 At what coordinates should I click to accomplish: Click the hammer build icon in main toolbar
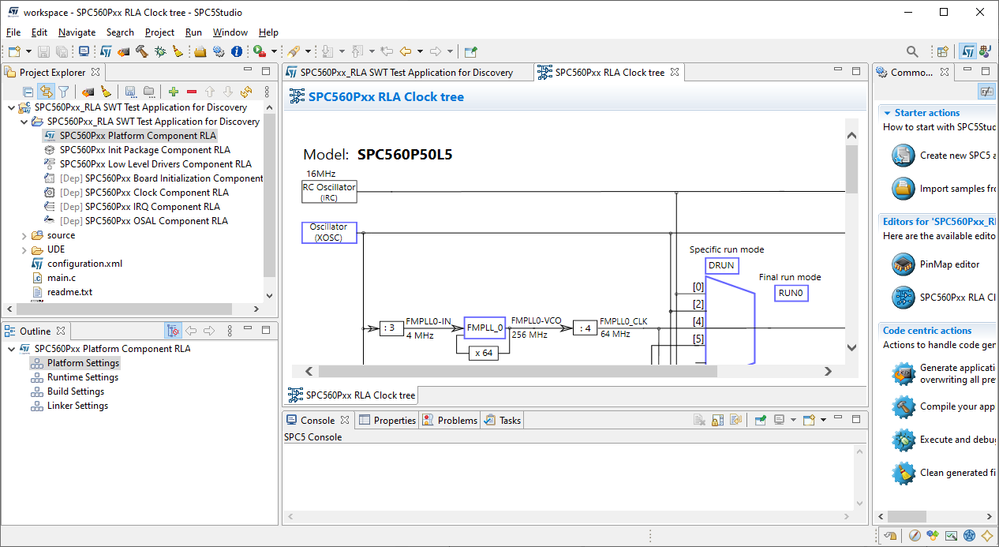(x=143, y=51)
